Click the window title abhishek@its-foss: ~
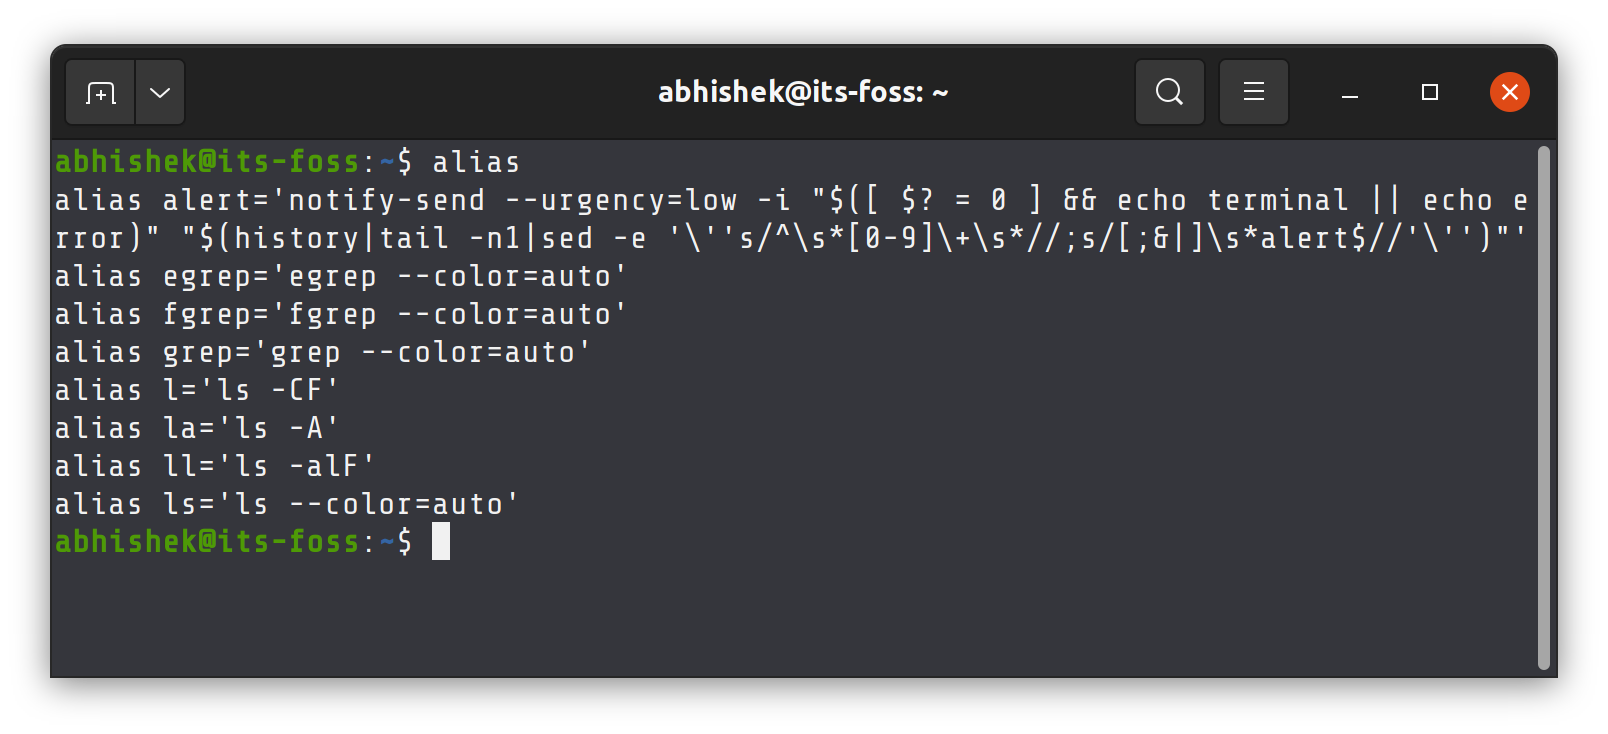 (x=803, y=92)
